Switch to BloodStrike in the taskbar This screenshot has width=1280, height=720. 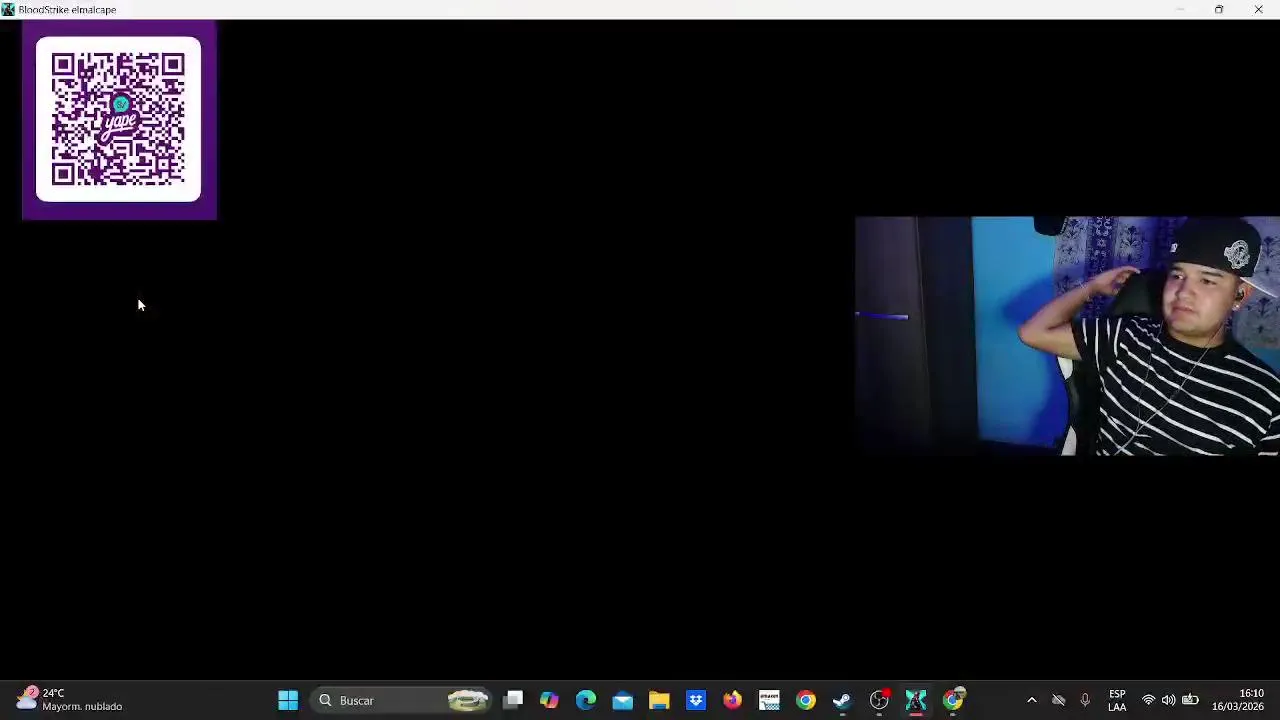tap(916, 700)
